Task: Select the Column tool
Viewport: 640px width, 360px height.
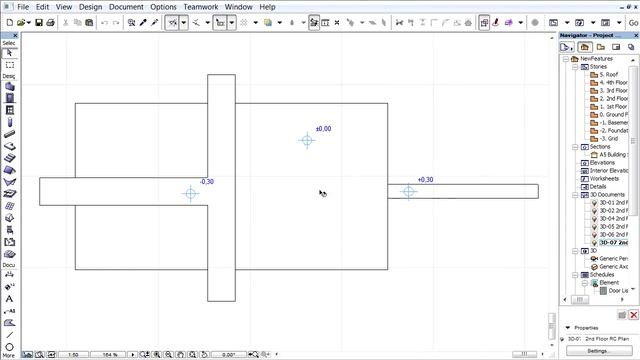Action: click(x=9, y=122)
